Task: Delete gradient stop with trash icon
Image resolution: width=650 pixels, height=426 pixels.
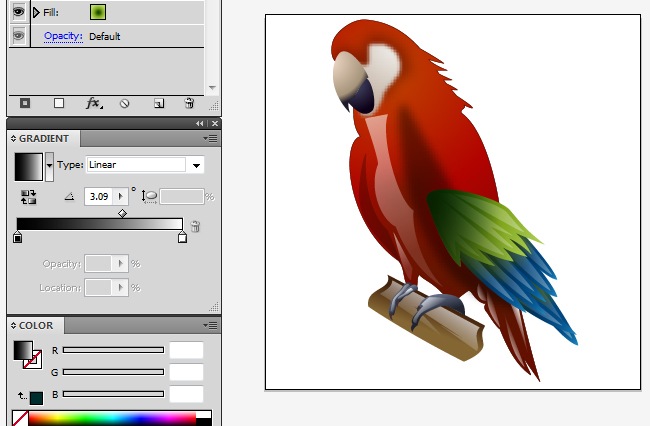Action: click(196, 227)
